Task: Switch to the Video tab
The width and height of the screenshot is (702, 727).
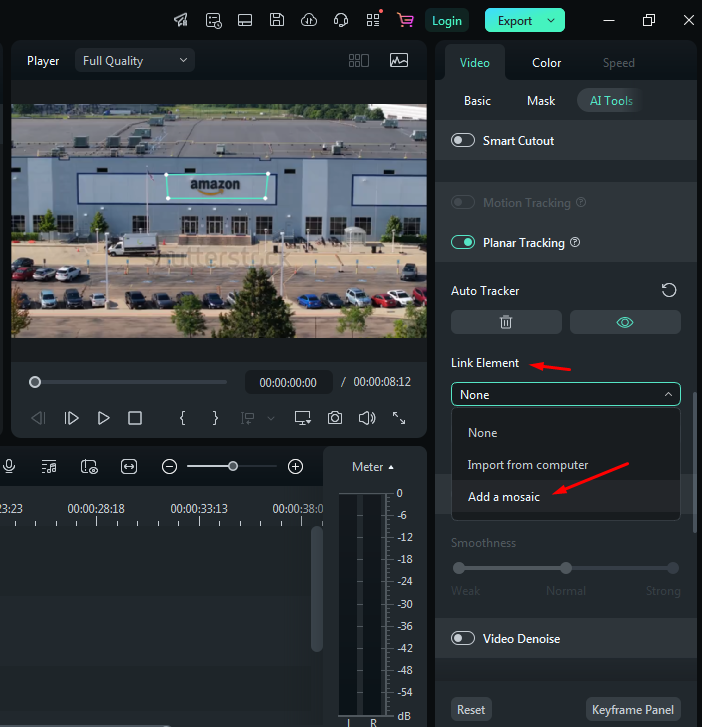Action: click(x=474, y=63)
